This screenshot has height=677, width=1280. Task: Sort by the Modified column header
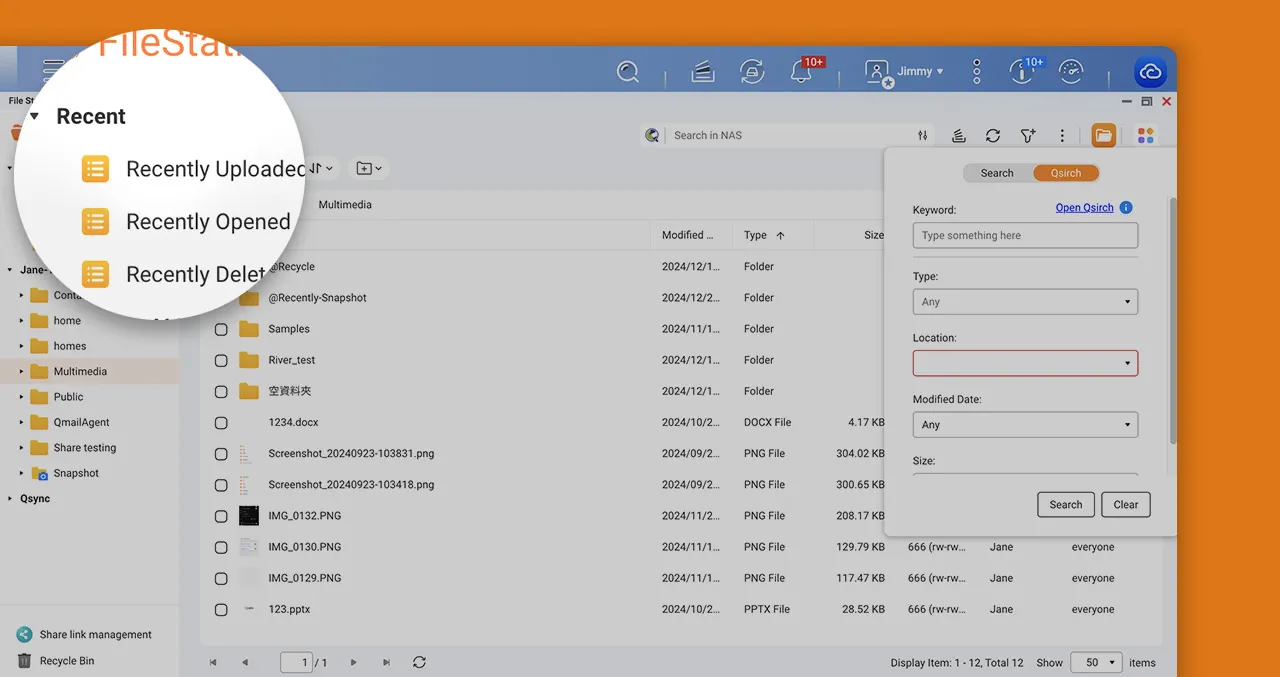[688, 235]
